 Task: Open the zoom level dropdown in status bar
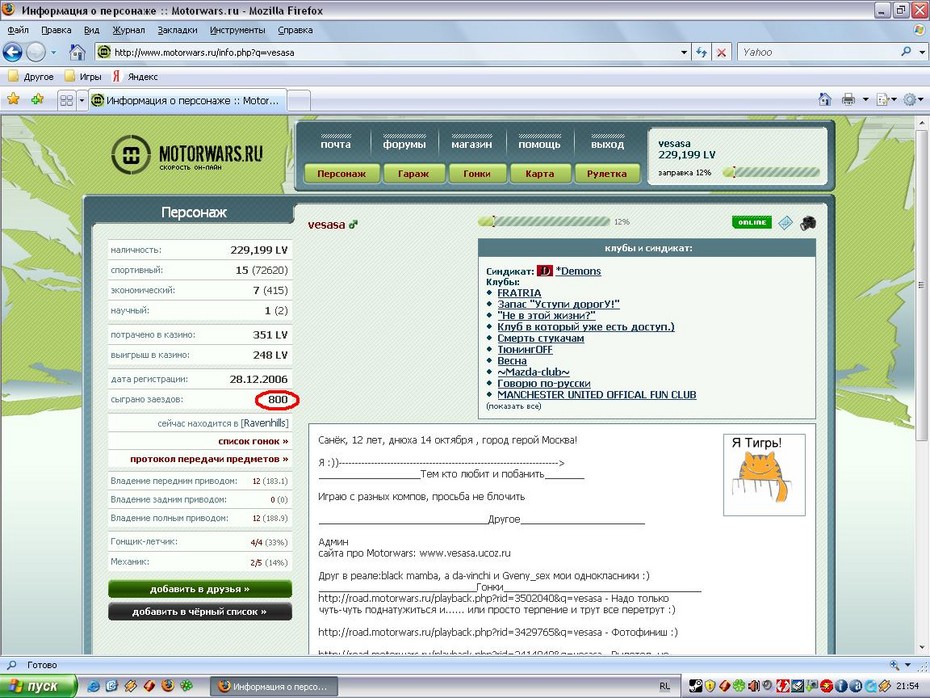click(907, 665)
